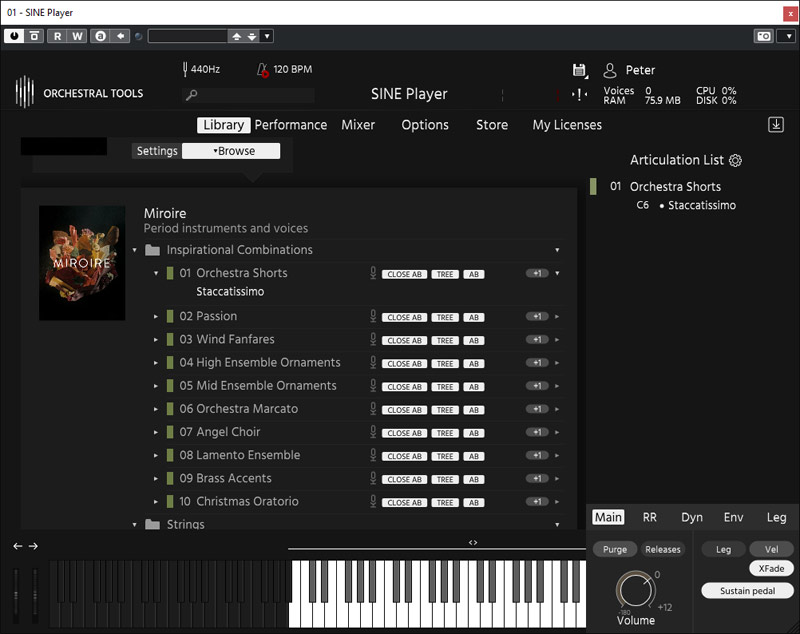Click the metronome icon next to 120 BPM
Viewport: 800px width, 634px height.
point(263,70)
